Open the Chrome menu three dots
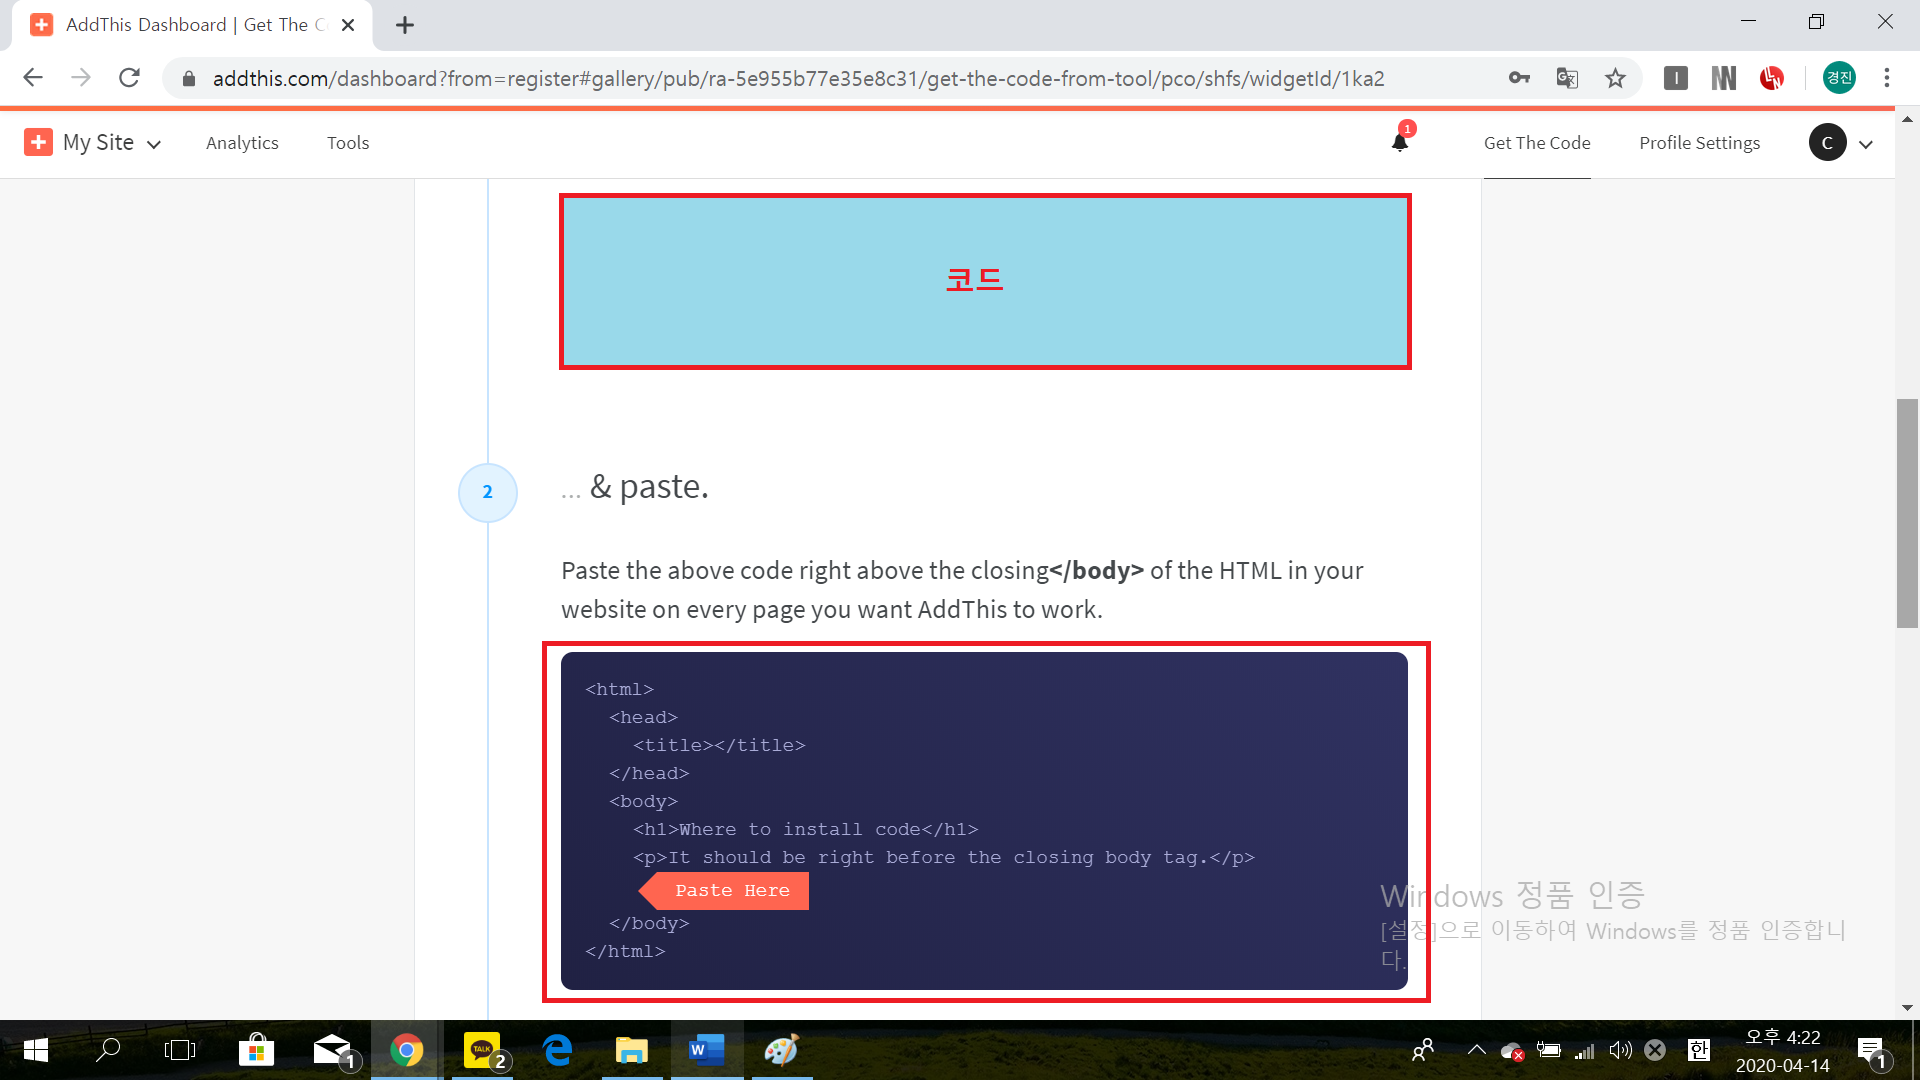 (x=1886, y=78)
